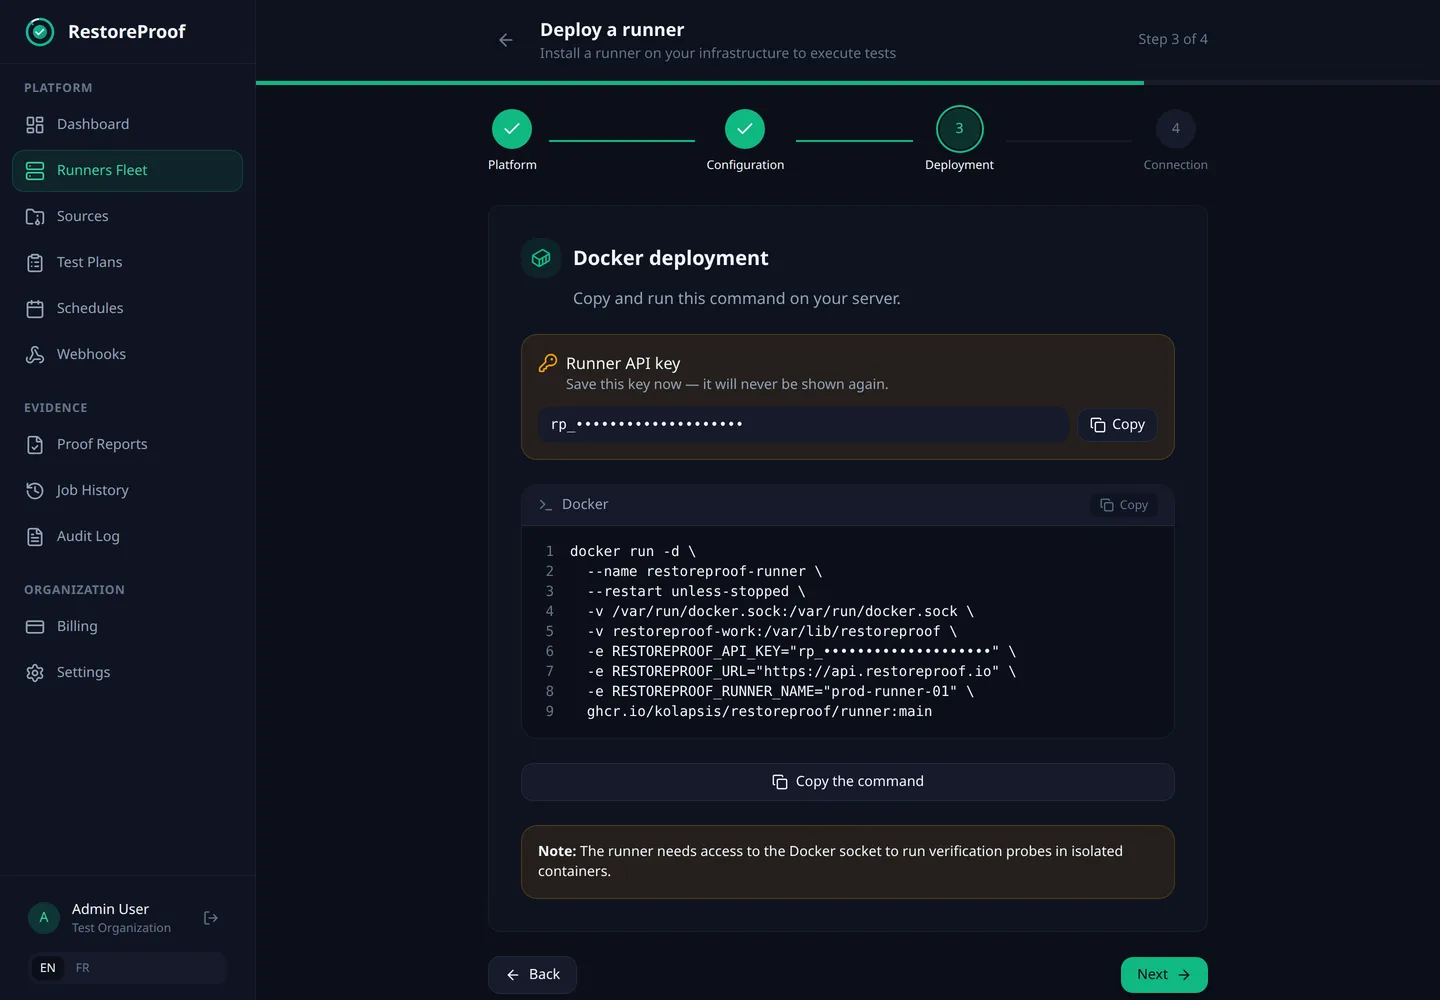
Task: Click the masked API key field
Action: click(x=804, y=425)
